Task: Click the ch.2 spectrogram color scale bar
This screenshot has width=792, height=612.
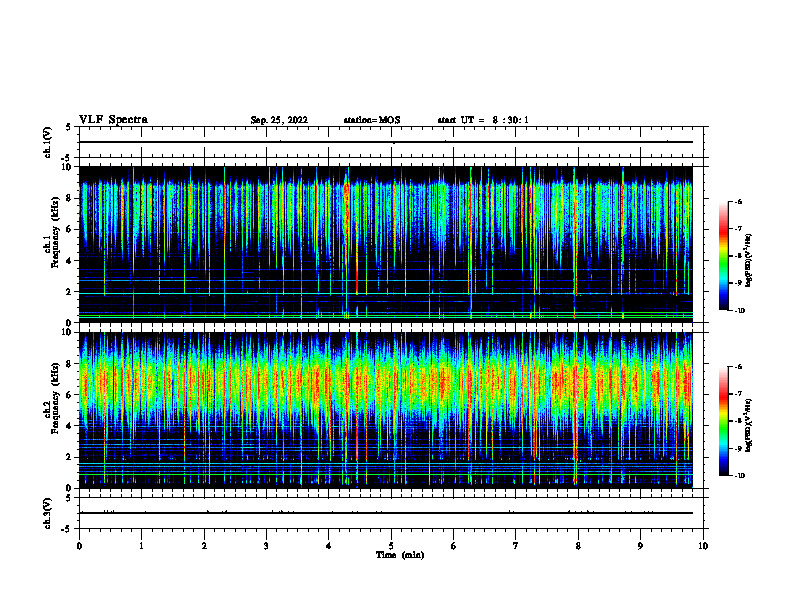Action: pyautogui.click(x=724, y=421)
